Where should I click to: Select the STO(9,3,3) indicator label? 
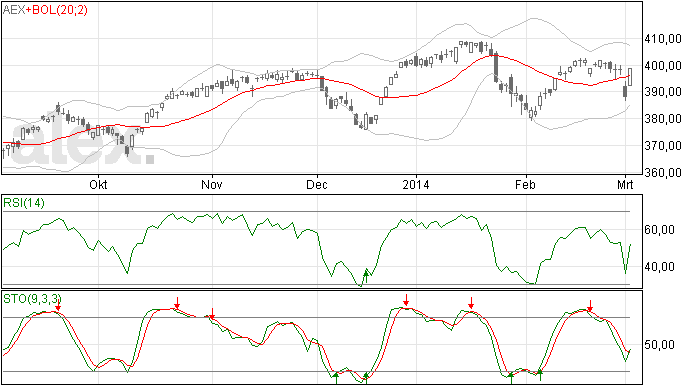coord(32,299)
